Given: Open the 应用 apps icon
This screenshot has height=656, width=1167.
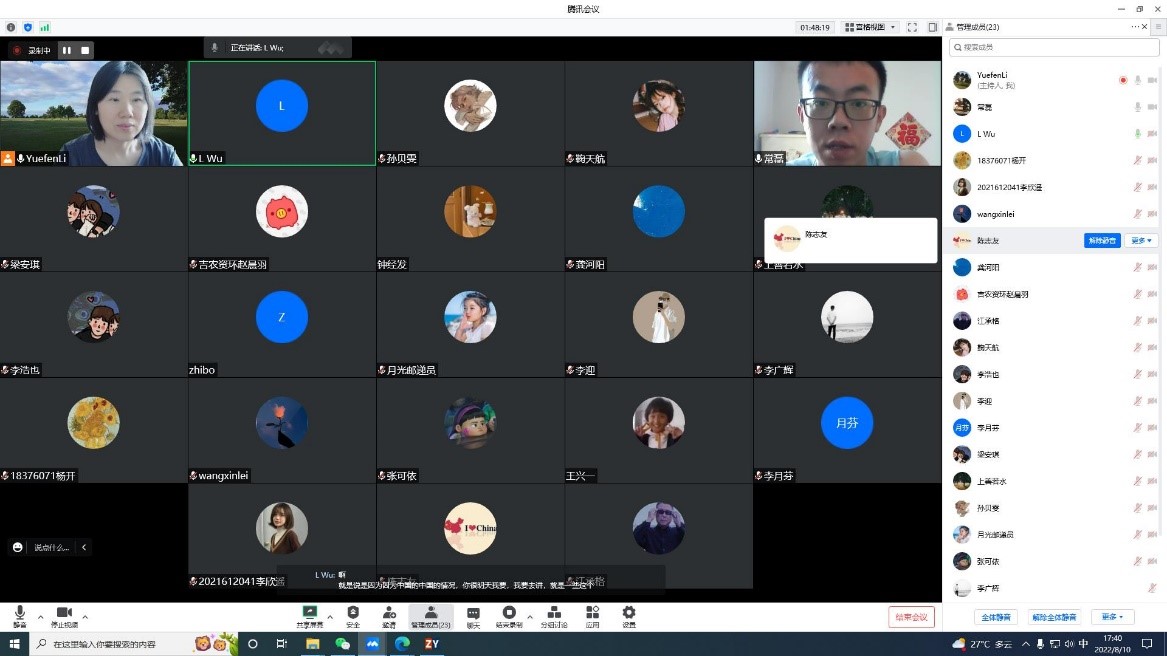Looking at the screenshot, I should 592,615.
